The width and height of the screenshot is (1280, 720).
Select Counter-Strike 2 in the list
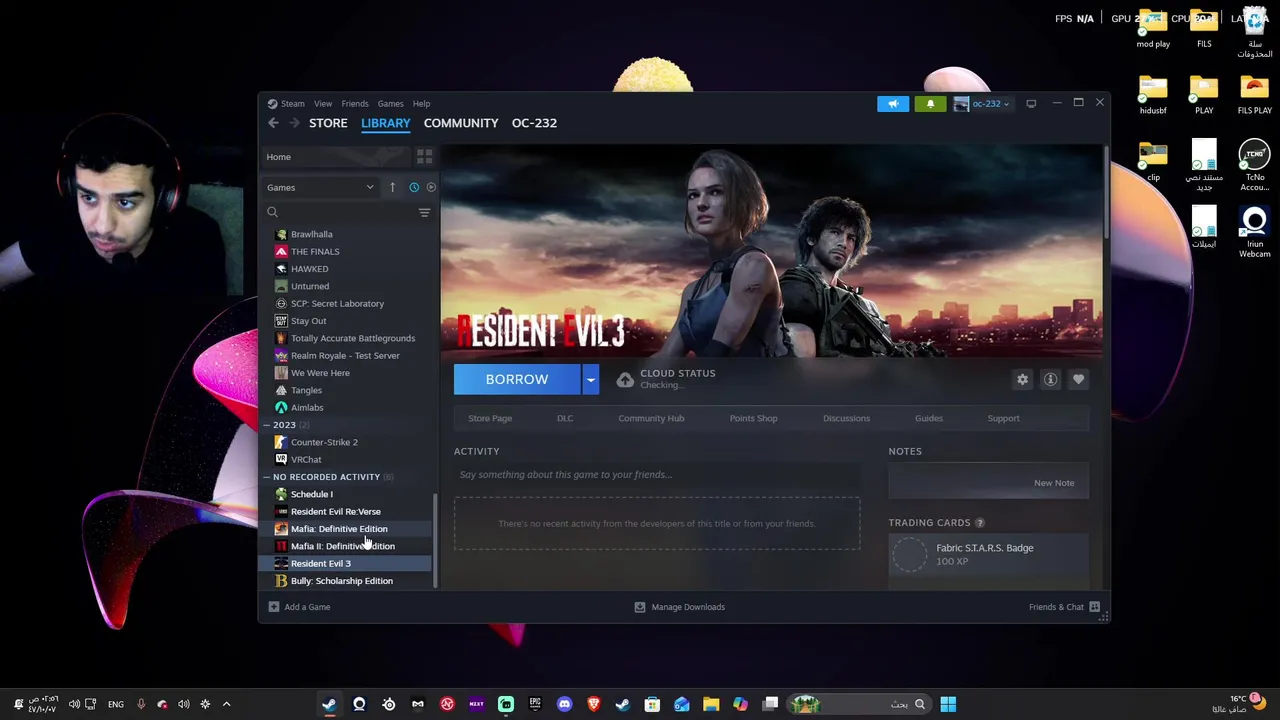coord(324,442)
